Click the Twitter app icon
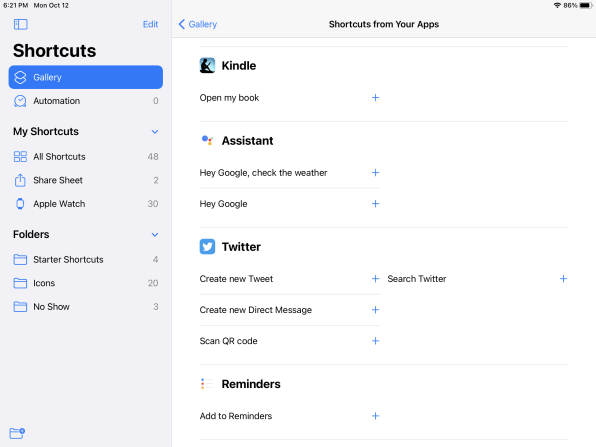Image resolution: width=596 pixels, height=447 pixels. pos(207,247)
